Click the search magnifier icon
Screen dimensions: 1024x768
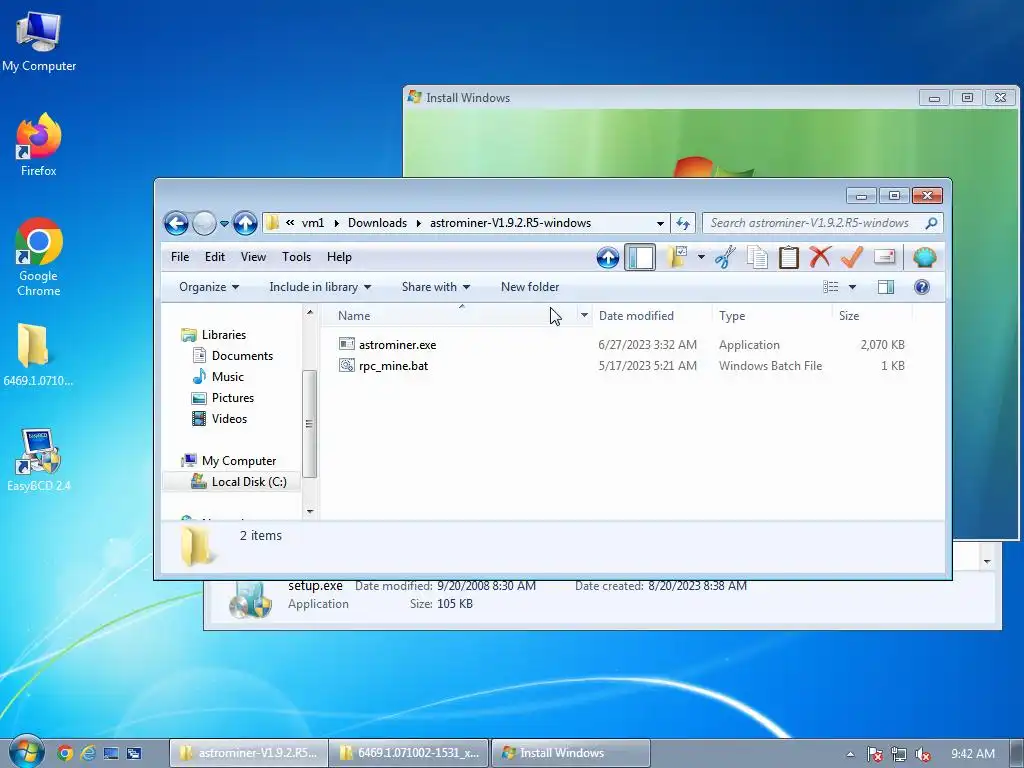(x=931, y=223)
